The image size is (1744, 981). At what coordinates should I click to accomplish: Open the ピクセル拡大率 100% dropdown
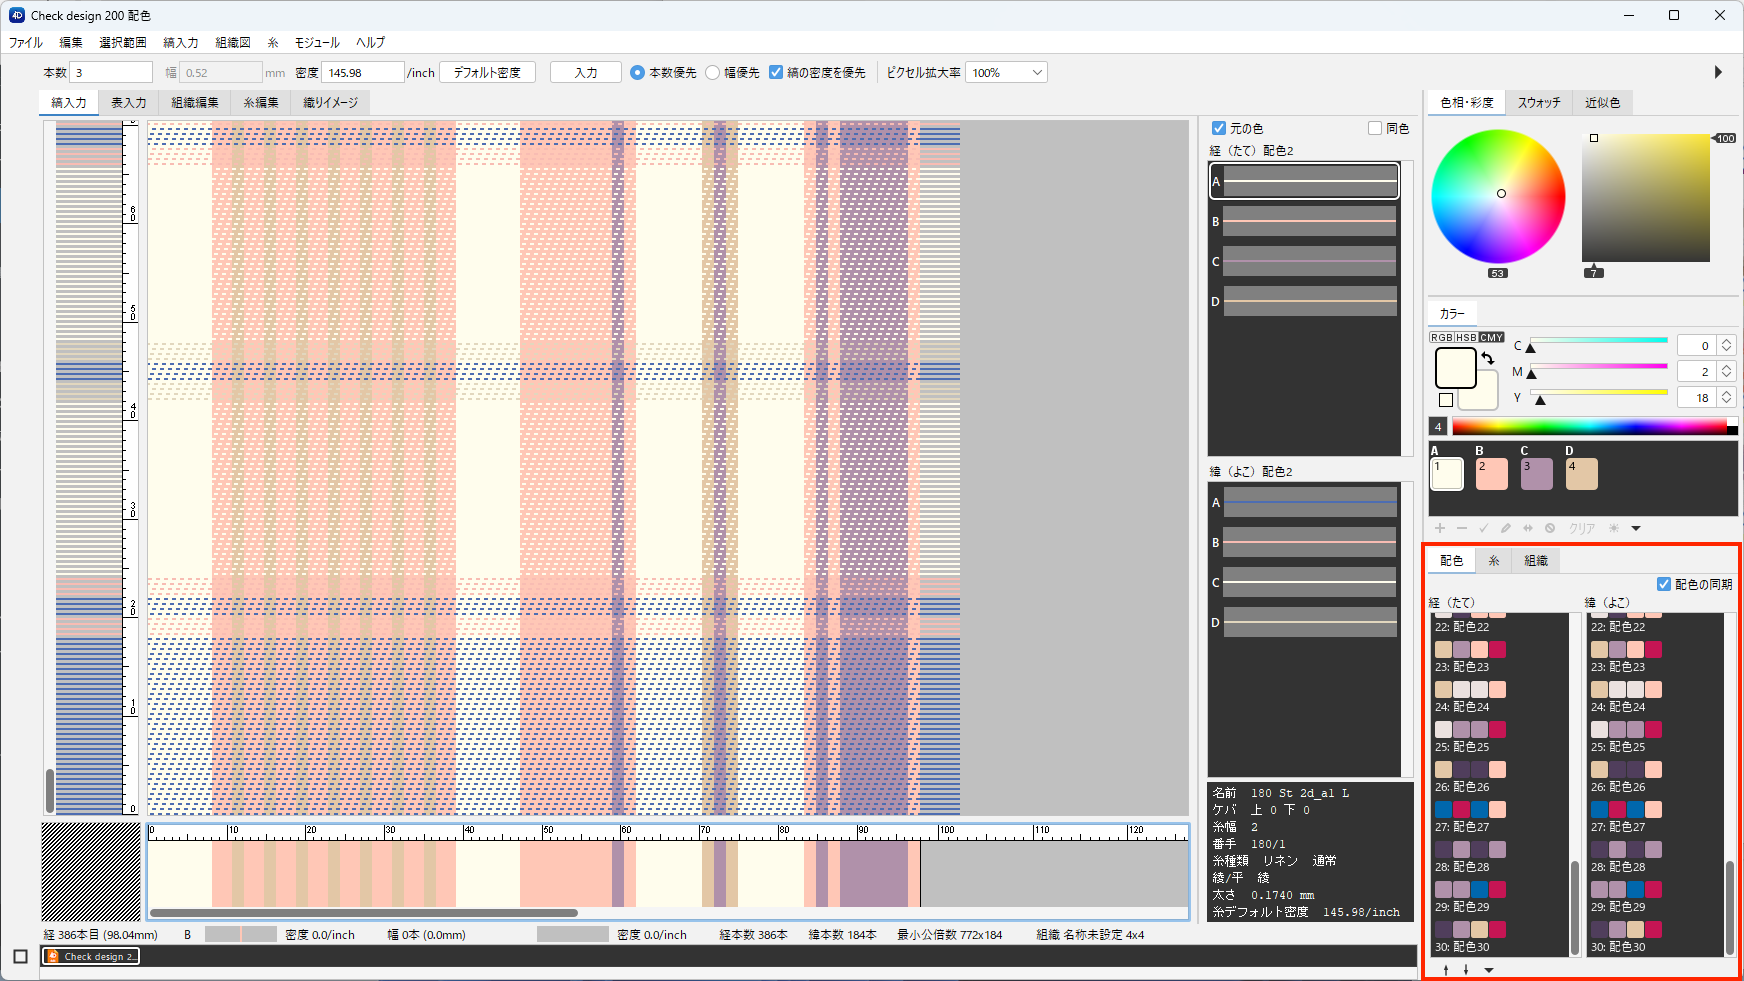[1006, 73]
